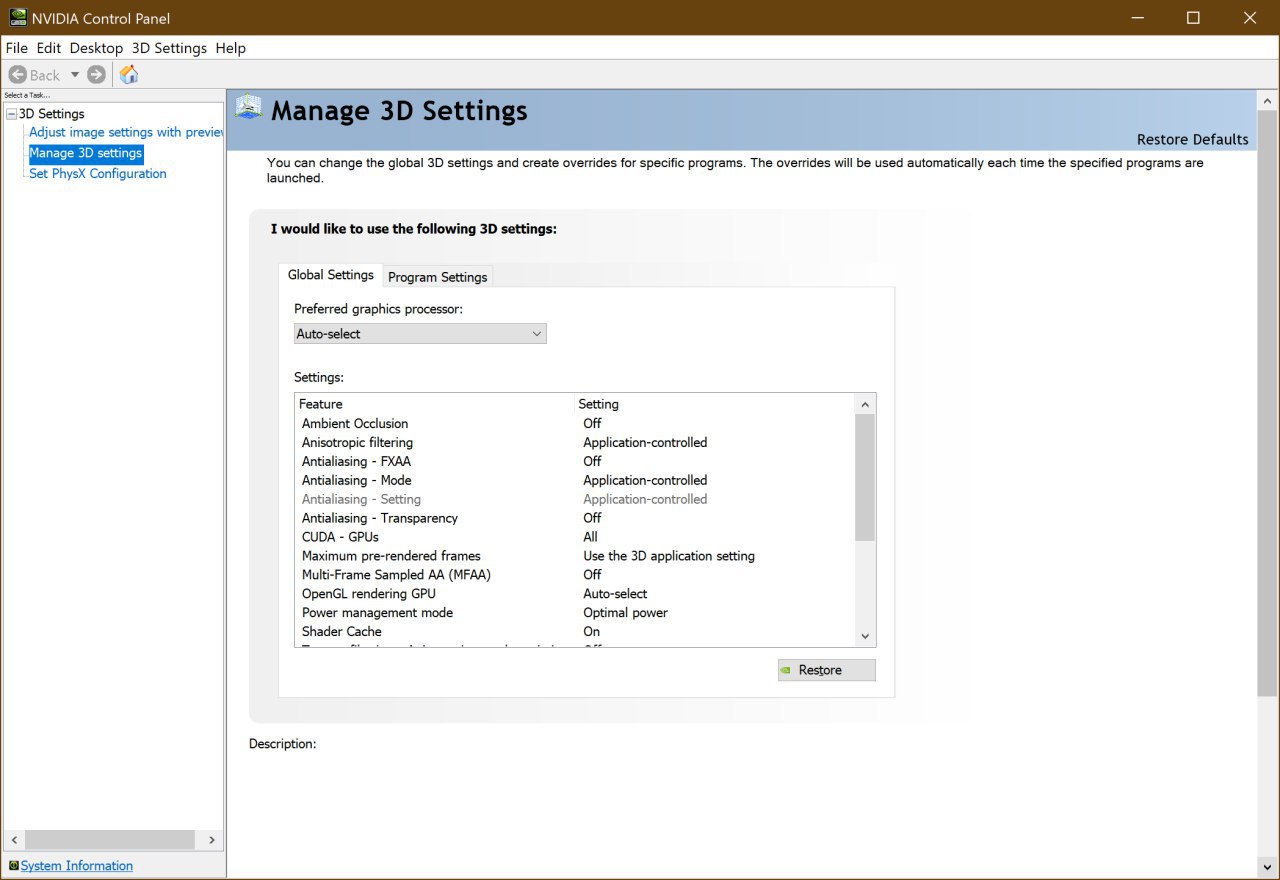This screenshot has height=880, width=1280.
Task: Select the Global Settings tab
Action: (x=330, y=275)
